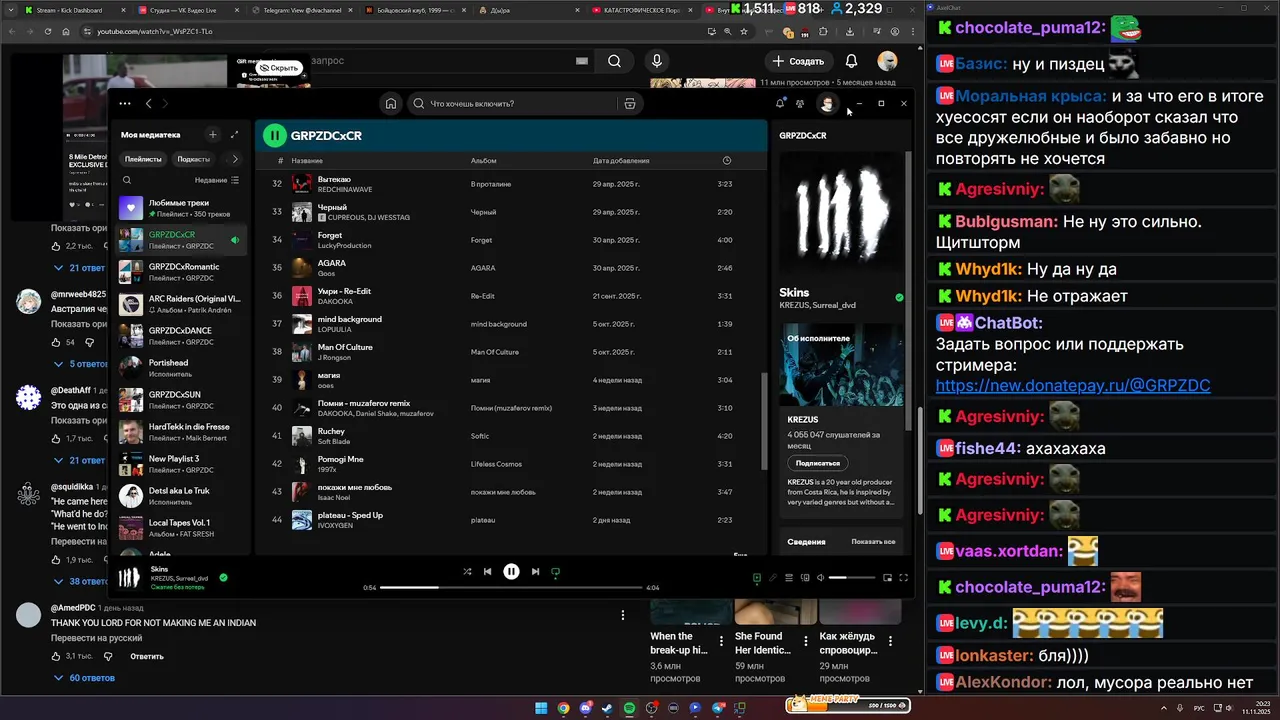Toggle the saved checkmark next to Skins in player bar
Image resolution: width=1280 pixels, height=720 pixels.
tap(223, 577)
